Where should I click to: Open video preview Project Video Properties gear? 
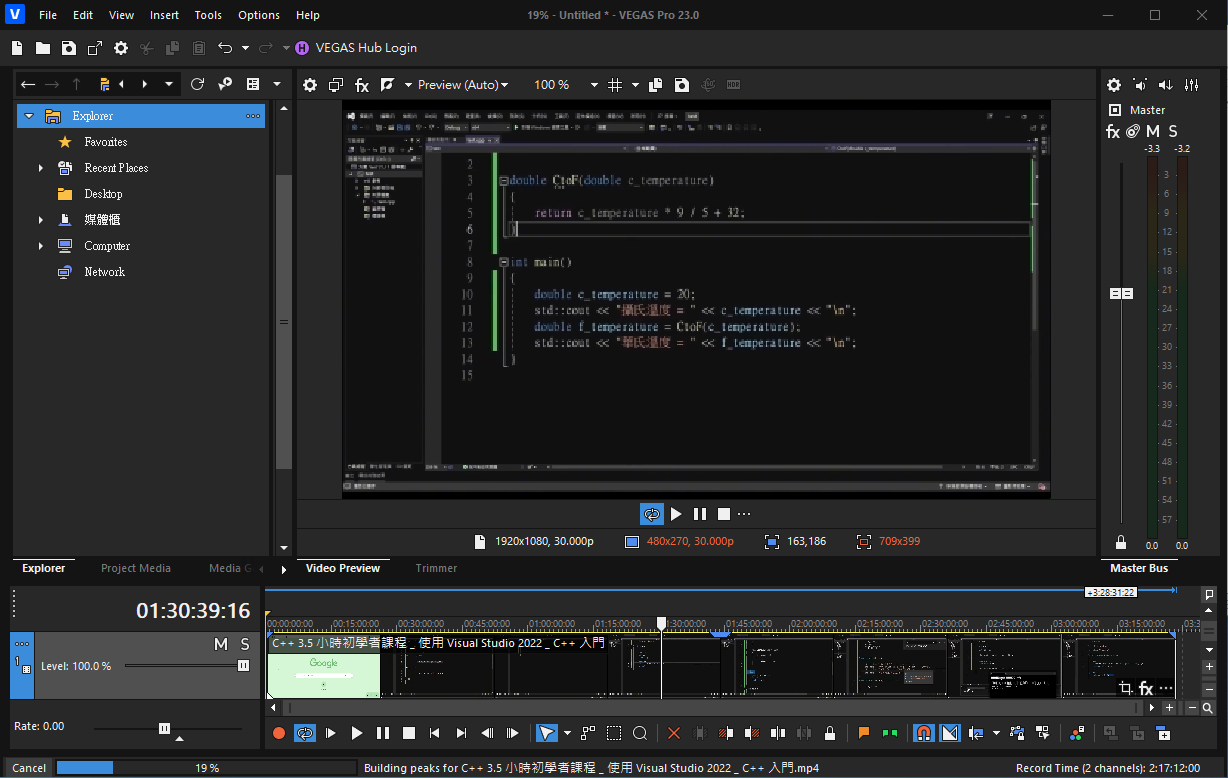click(x=310, y=85)
